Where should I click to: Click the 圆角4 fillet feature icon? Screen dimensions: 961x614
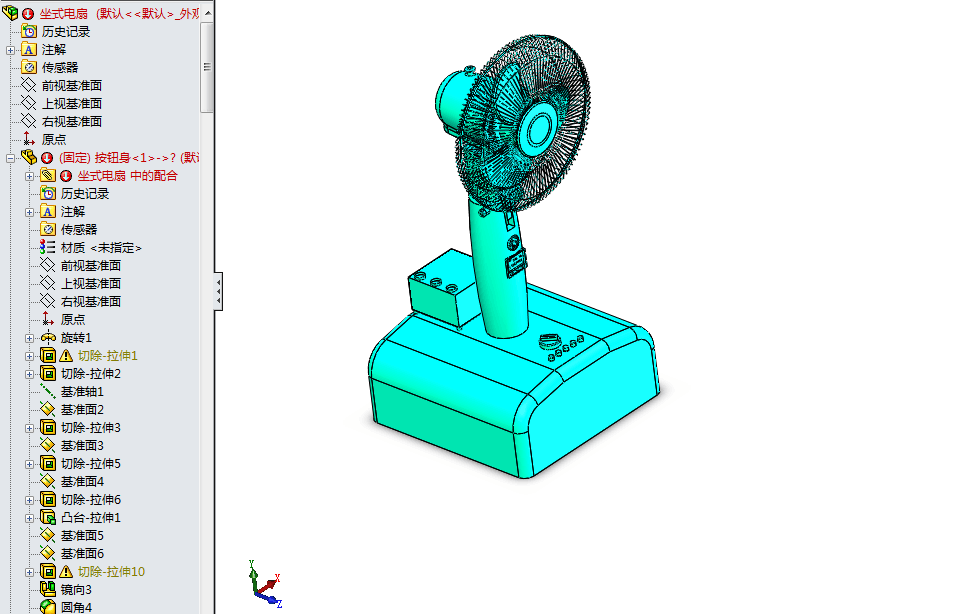coord(48,607)
